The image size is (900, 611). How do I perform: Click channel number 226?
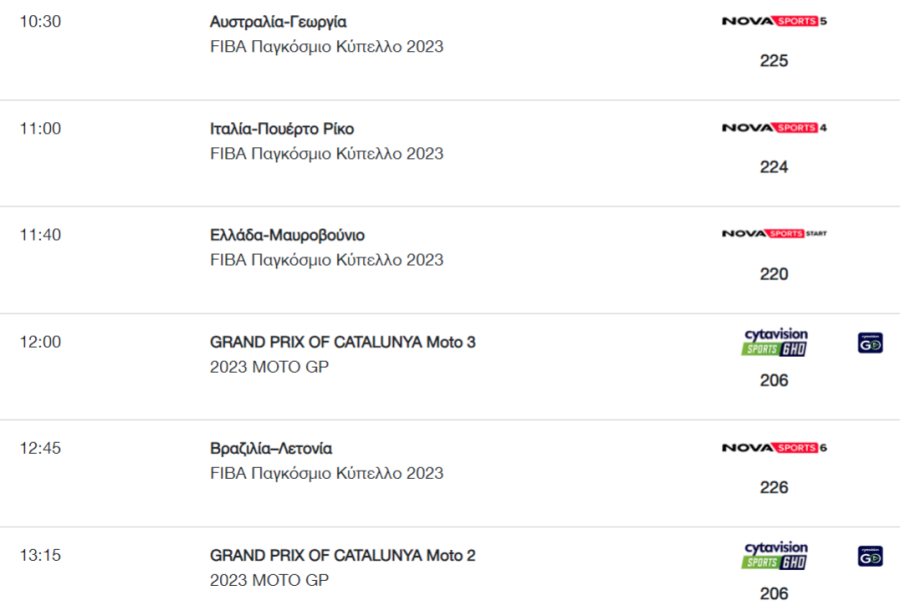coord(774,488)
